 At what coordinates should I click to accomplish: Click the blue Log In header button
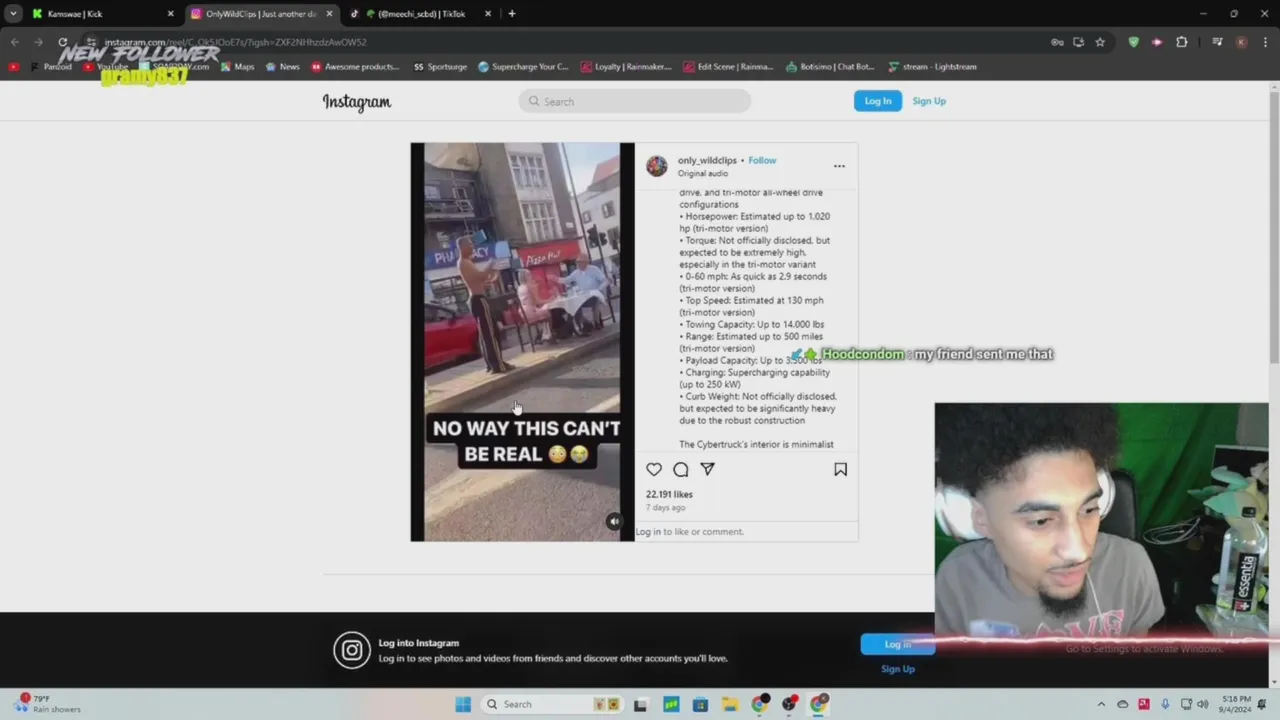pyautogui.click(x=878, y=101)
